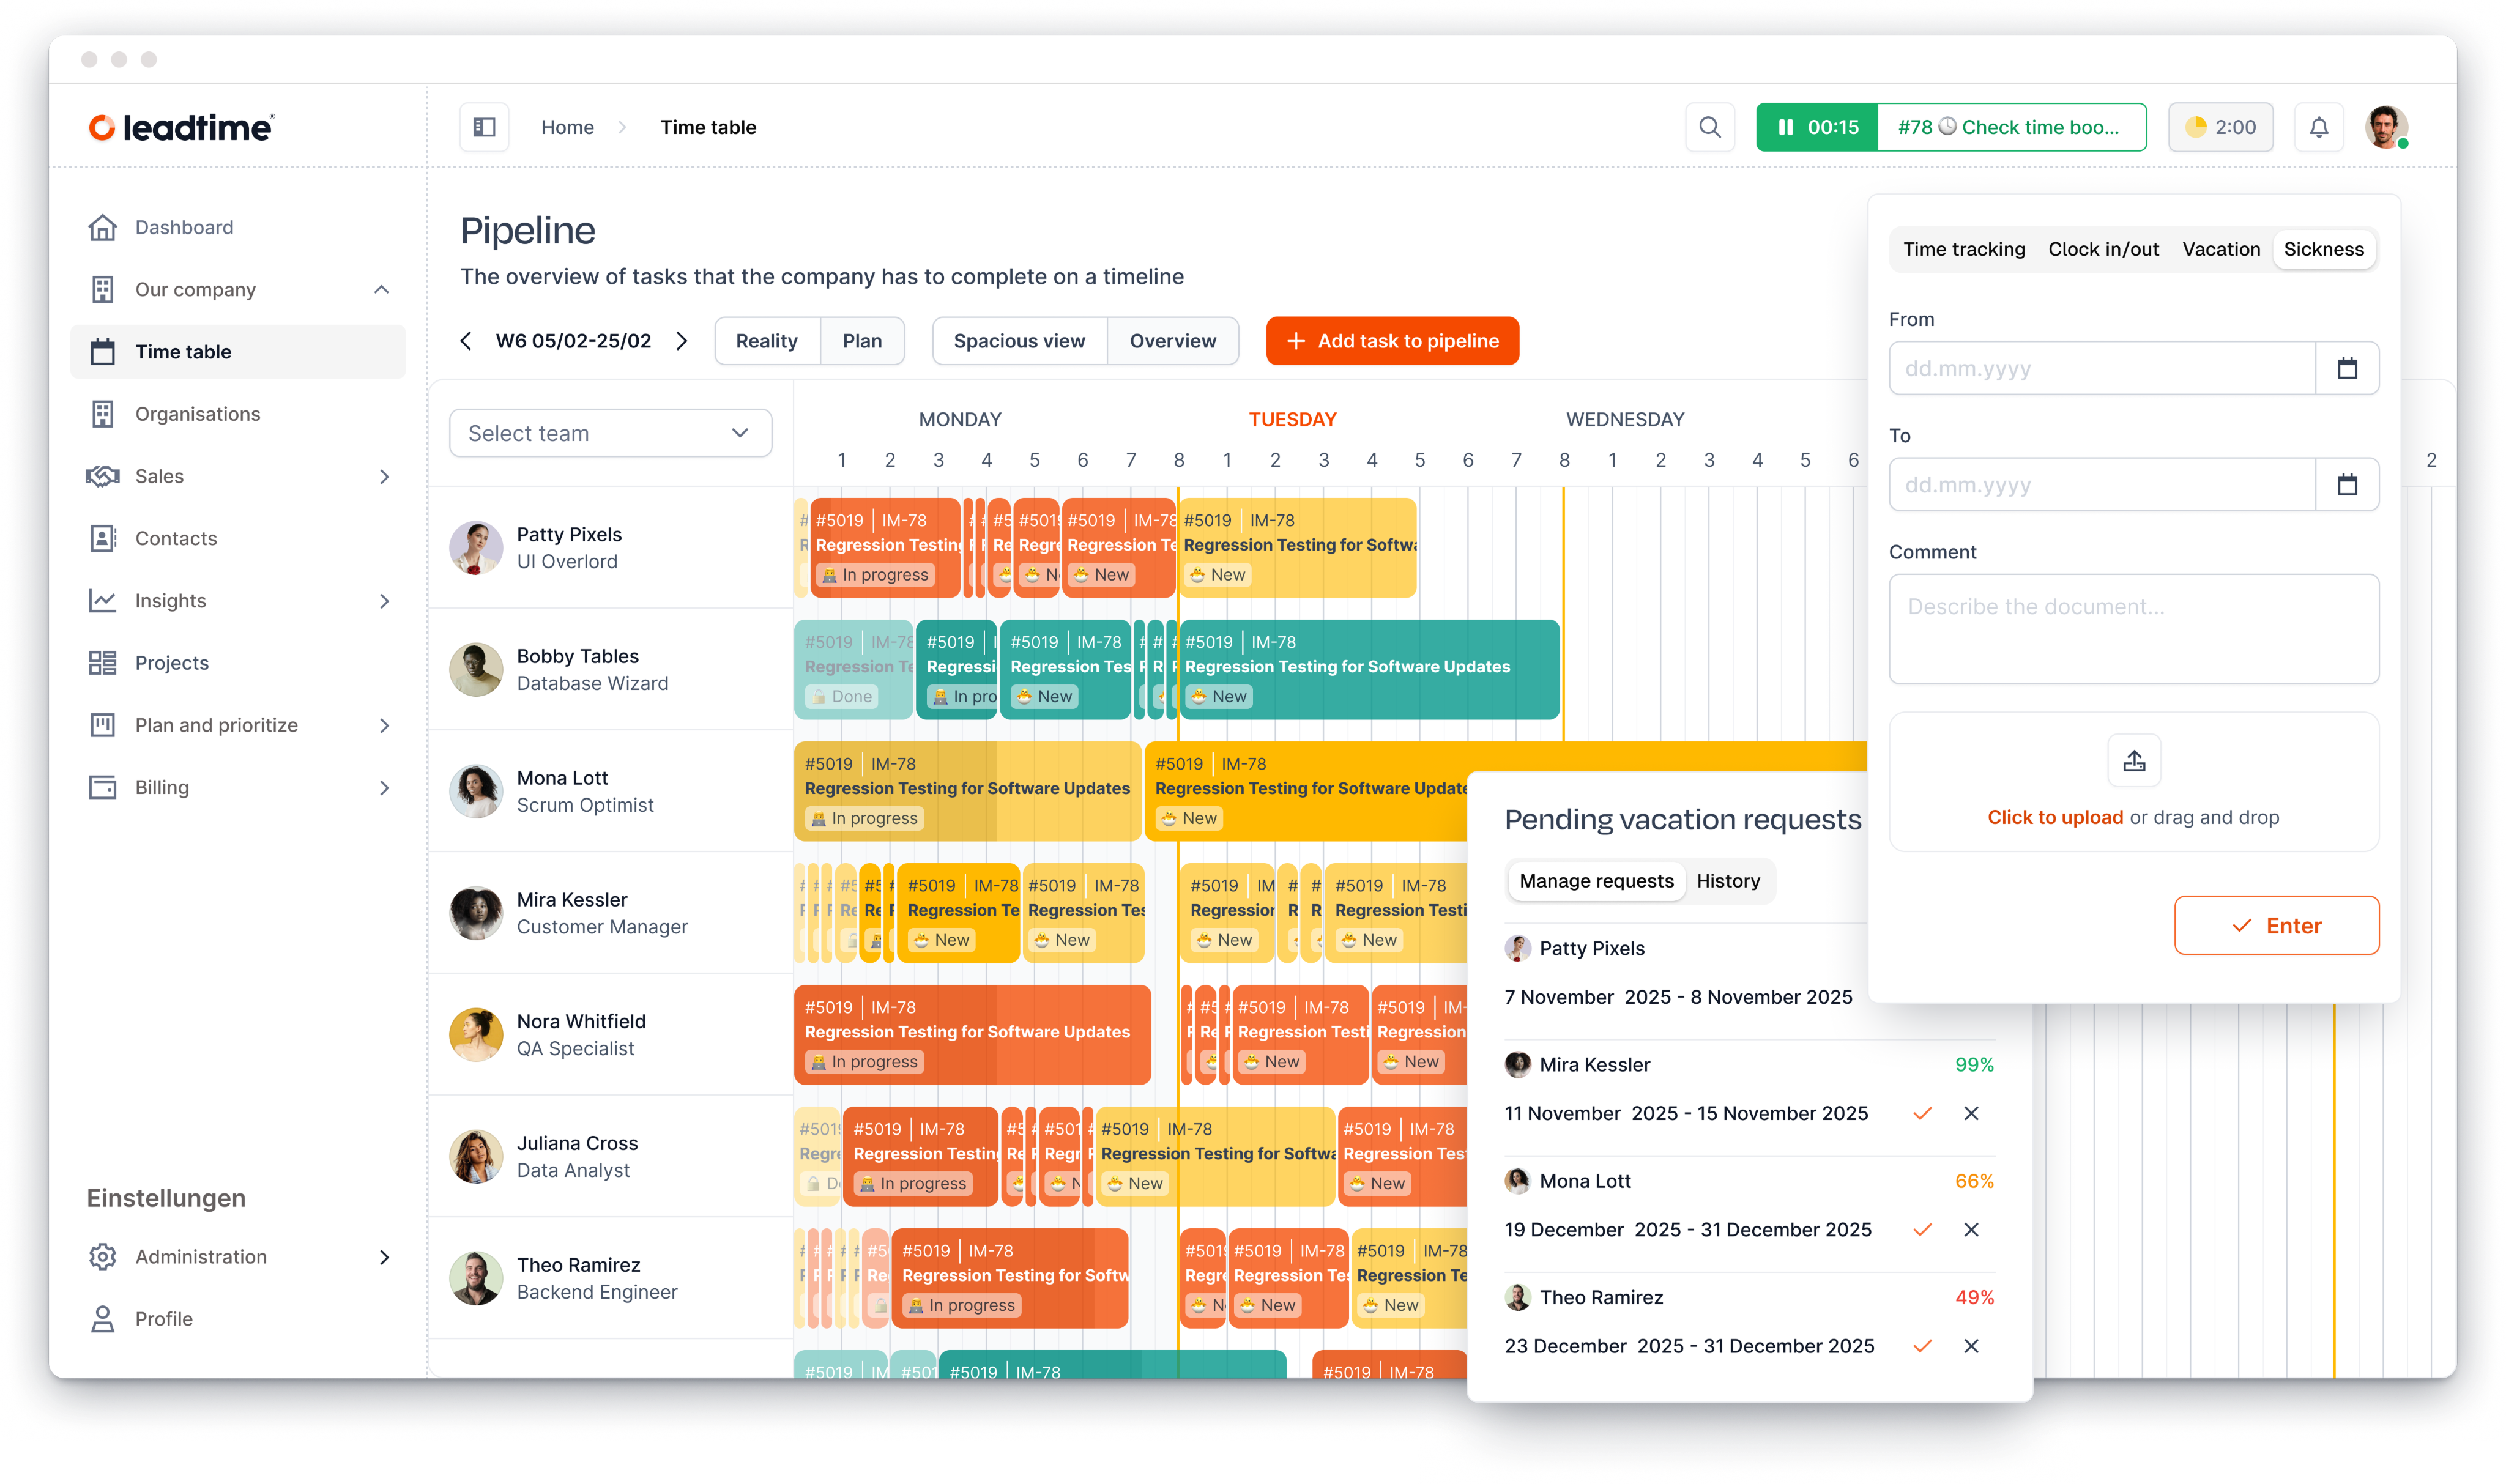Screen dimensions: 2506x1484
Task: Reject Mona Lott's vacation request
Action: pos(1972,1230)
